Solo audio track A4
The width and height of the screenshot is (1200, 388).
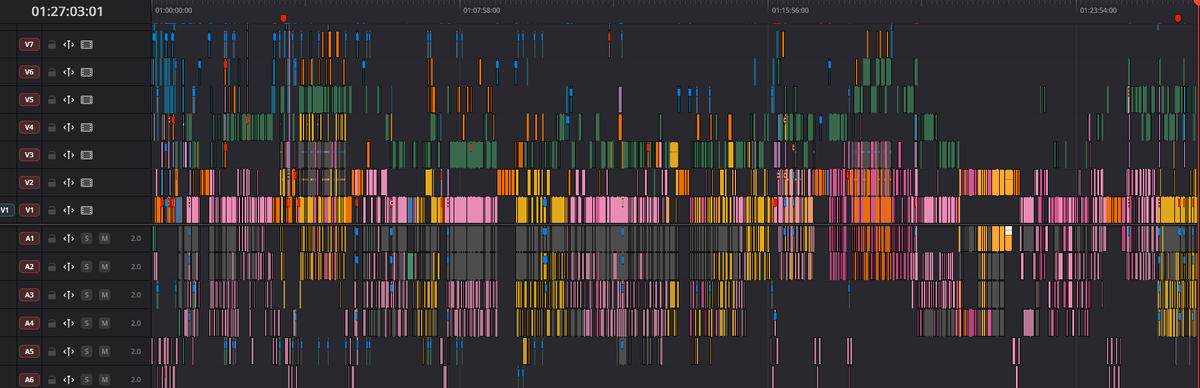[x=87, y=323]
